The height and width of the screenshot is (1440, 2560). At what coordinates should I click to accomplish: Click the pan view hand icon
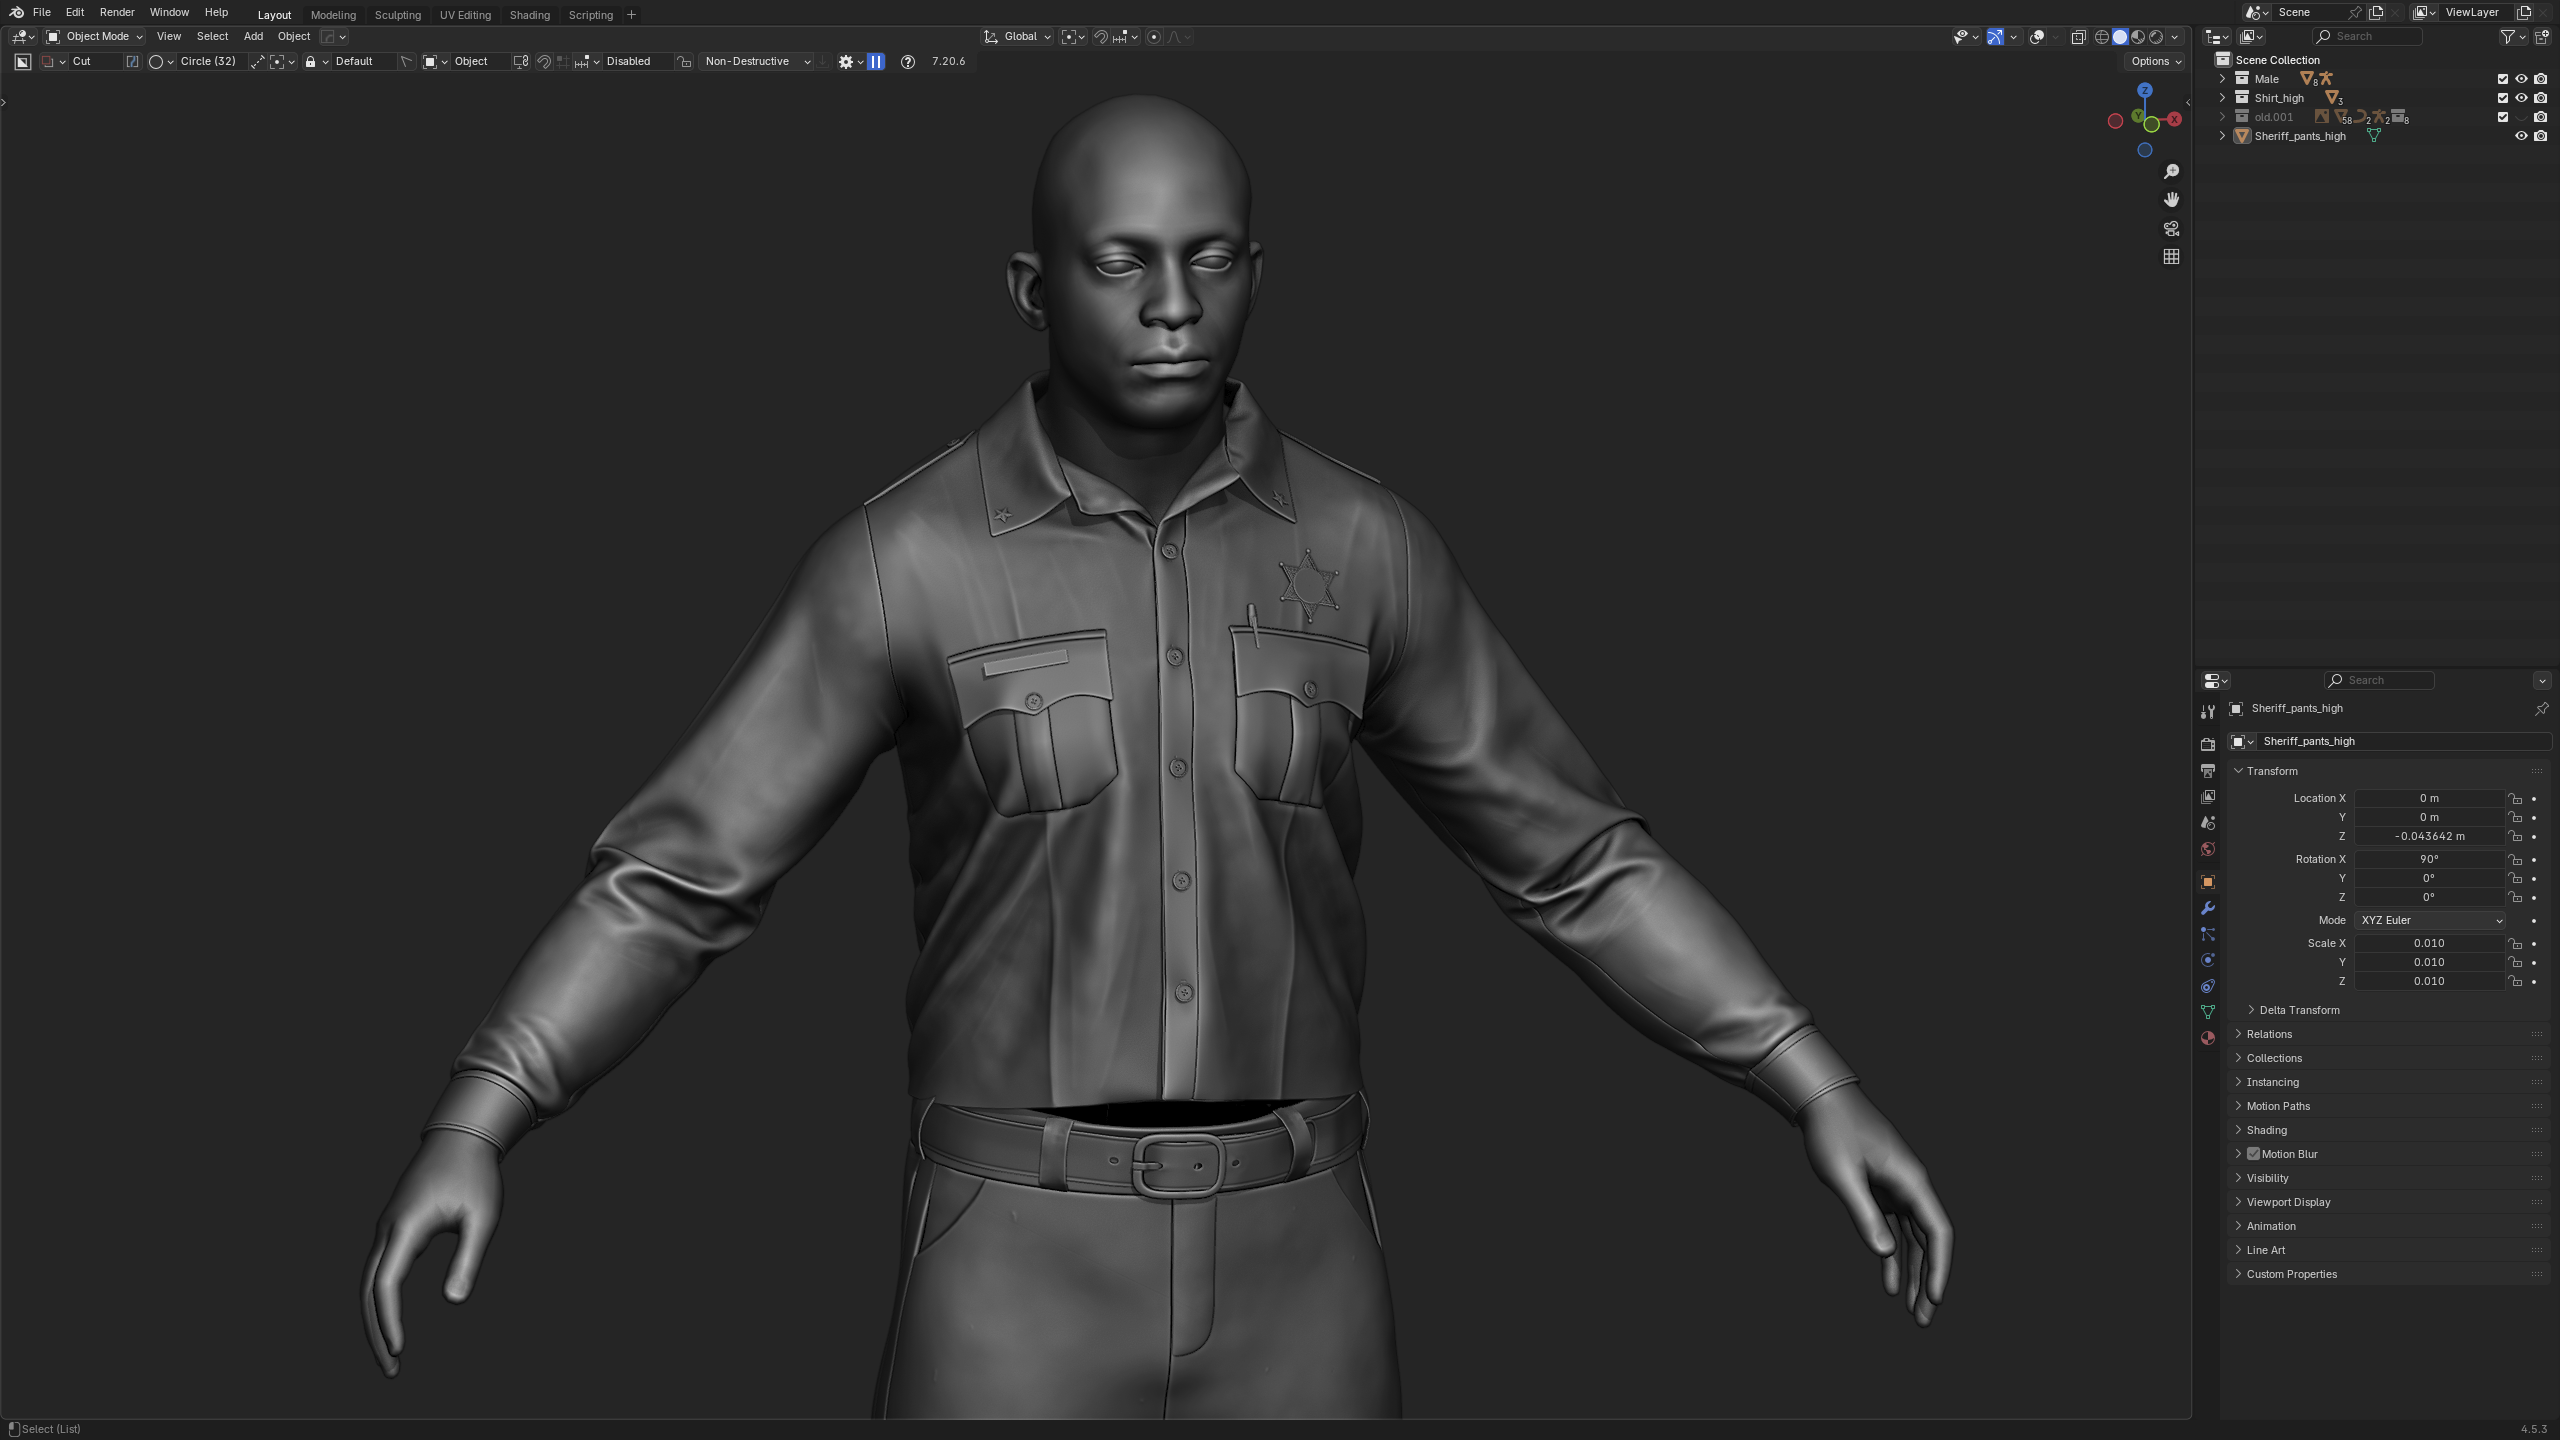click(x=2171, y=200)
